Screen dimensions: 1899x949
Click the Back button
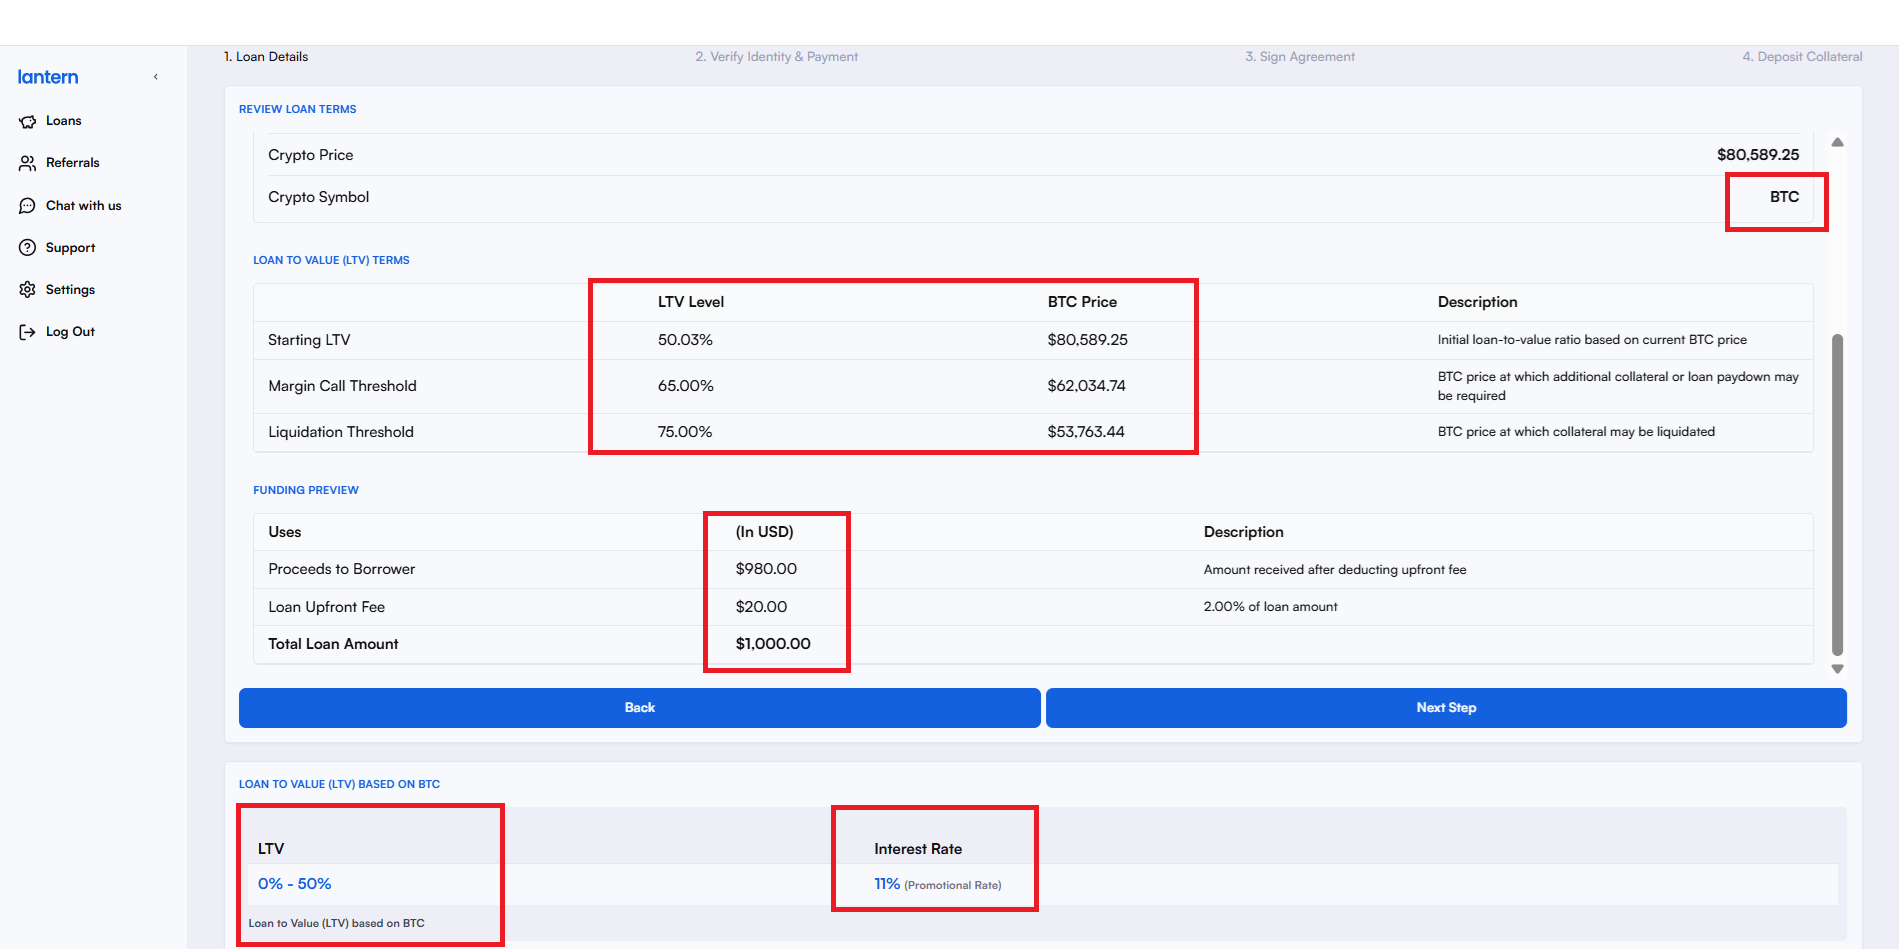640,708
